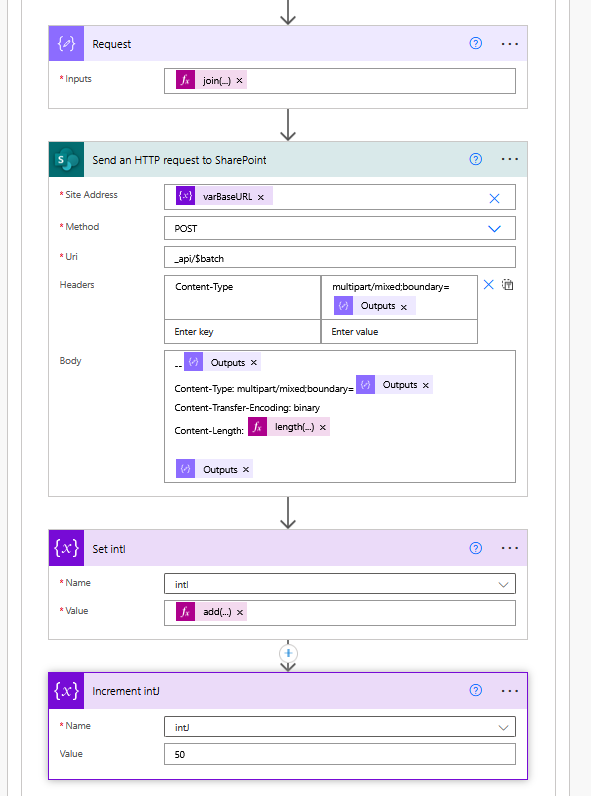Remove the last Outputs token in Body
The height and width of the screenshot is (796, 591).
pos(246,470)
